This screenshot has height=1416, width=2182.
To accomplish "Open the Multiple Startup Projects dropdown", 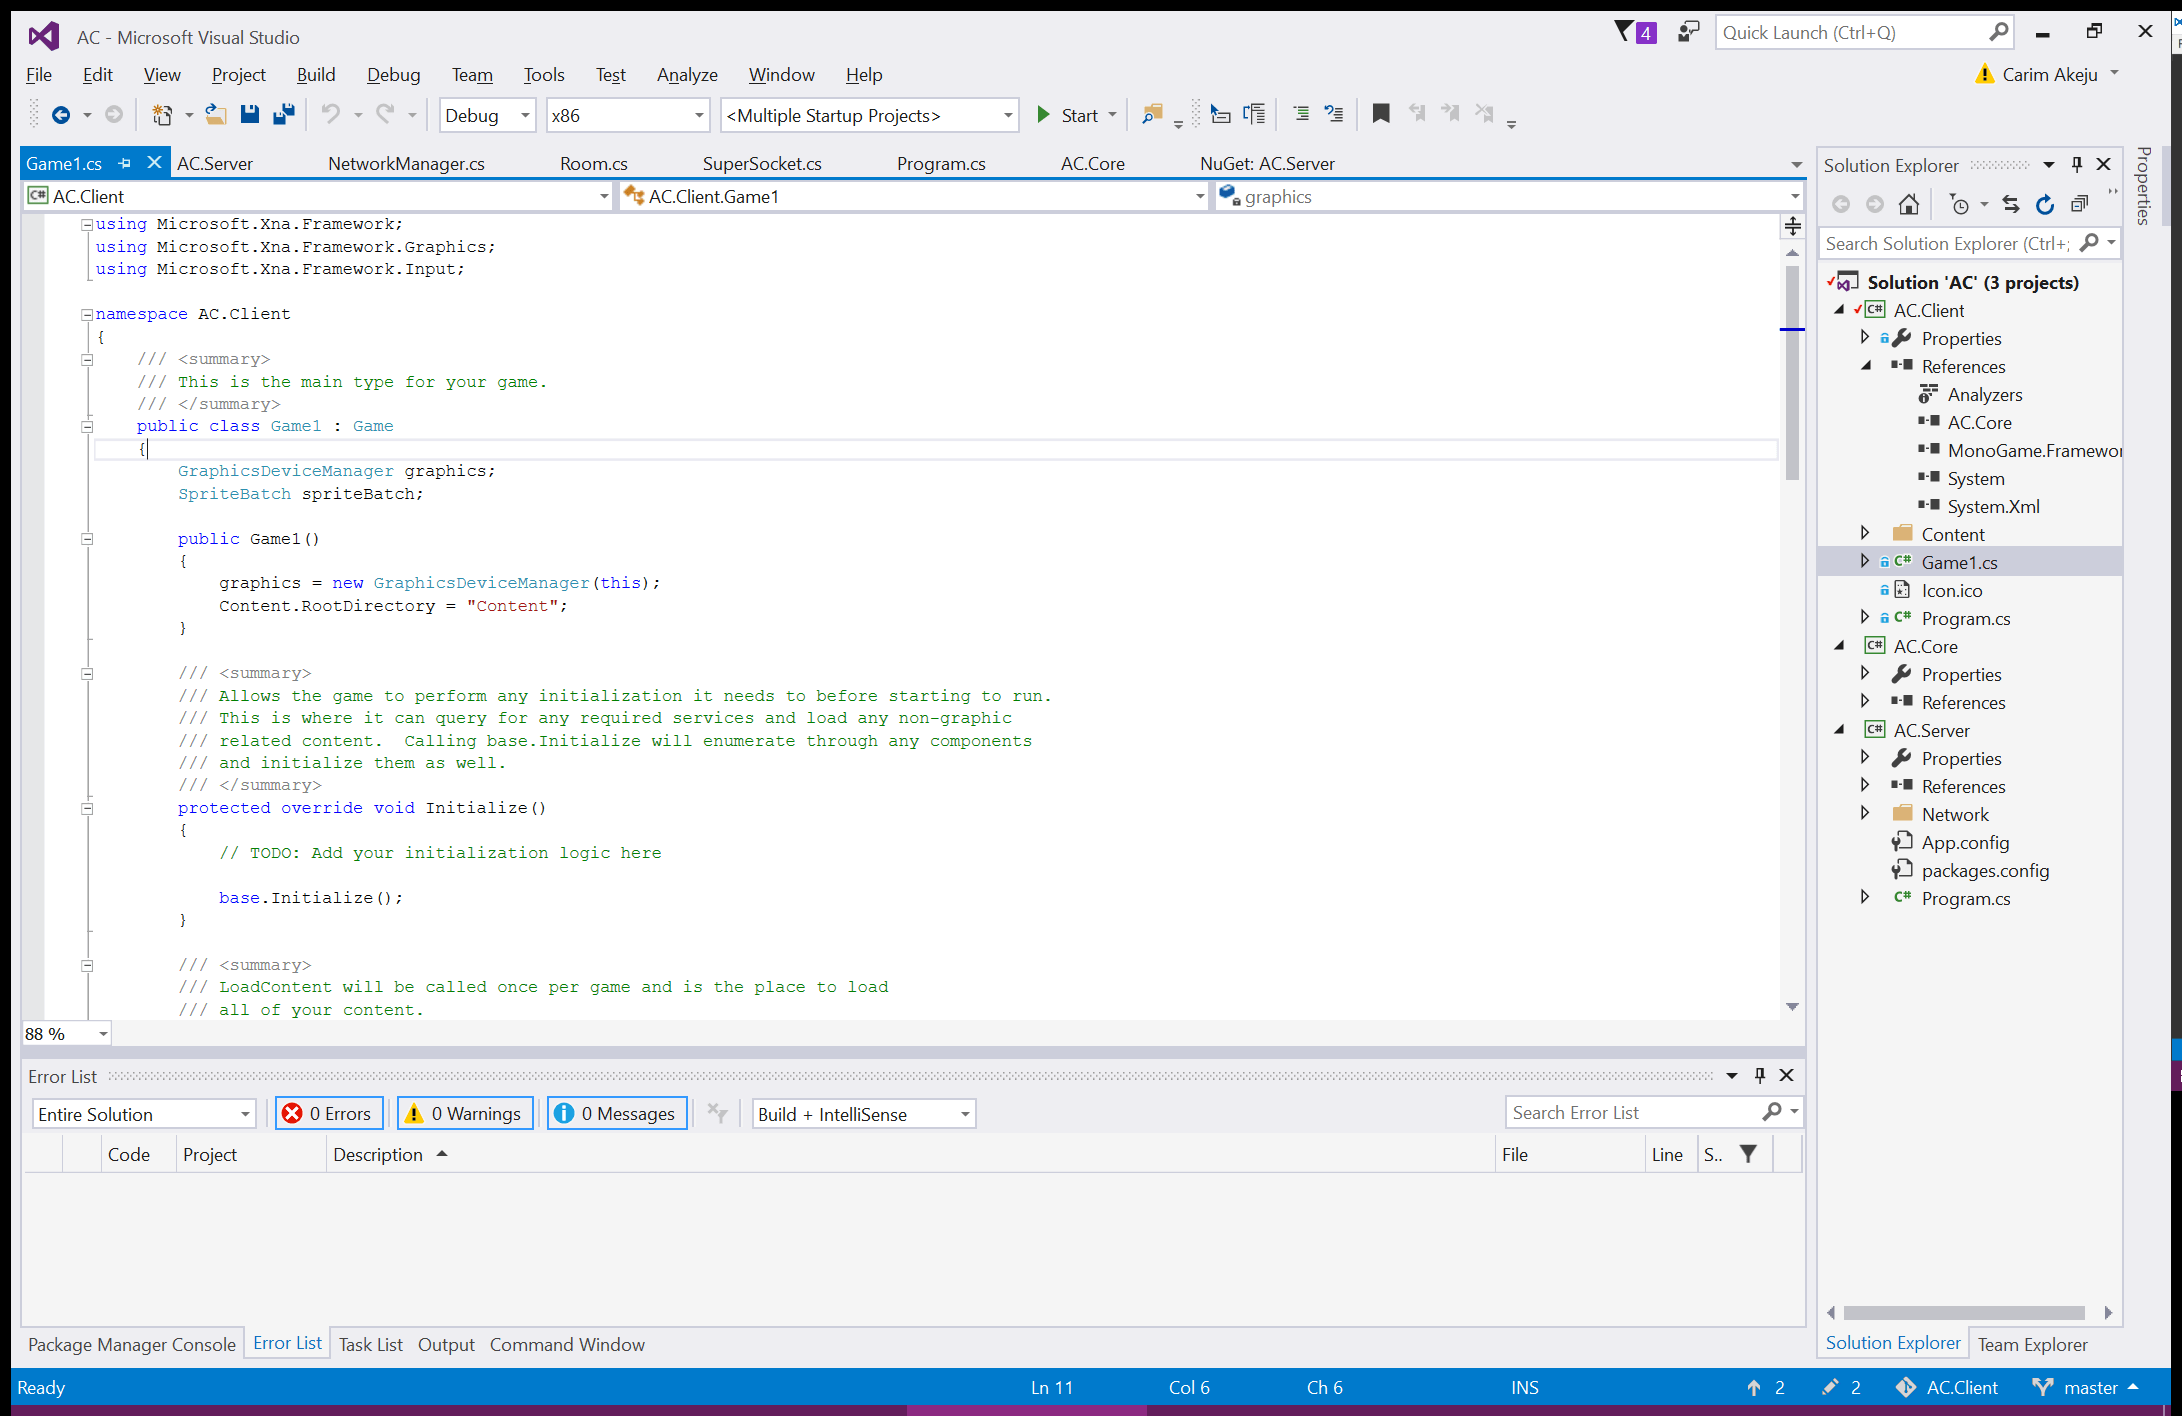I will [869, 115].
